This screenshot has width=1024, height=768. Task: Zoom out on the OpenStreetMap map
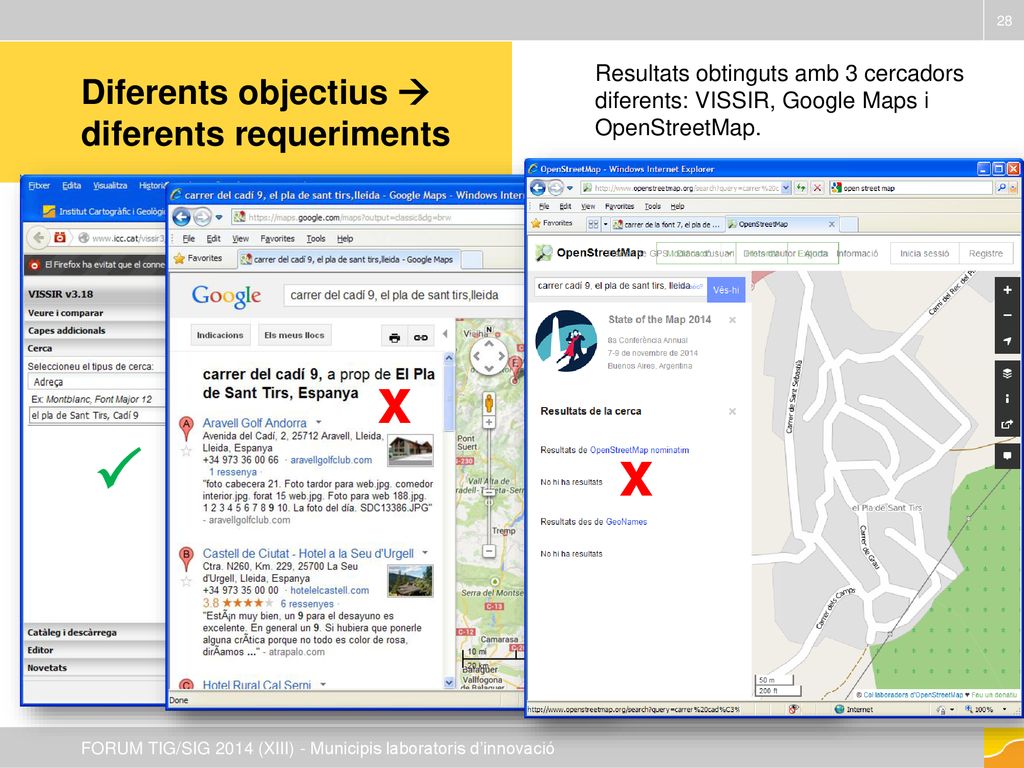(x=1008, y=315)
